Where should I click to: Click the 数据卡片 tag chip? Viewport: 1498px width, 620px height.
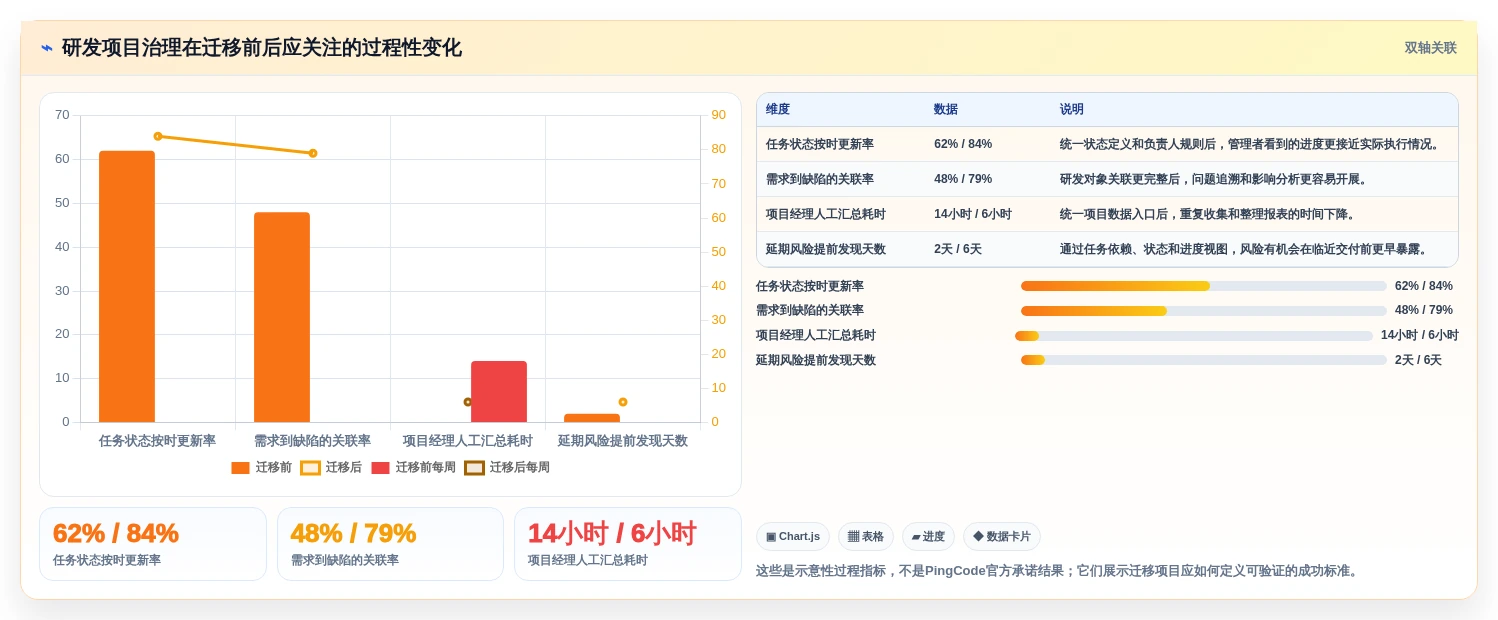[1002, 537]
